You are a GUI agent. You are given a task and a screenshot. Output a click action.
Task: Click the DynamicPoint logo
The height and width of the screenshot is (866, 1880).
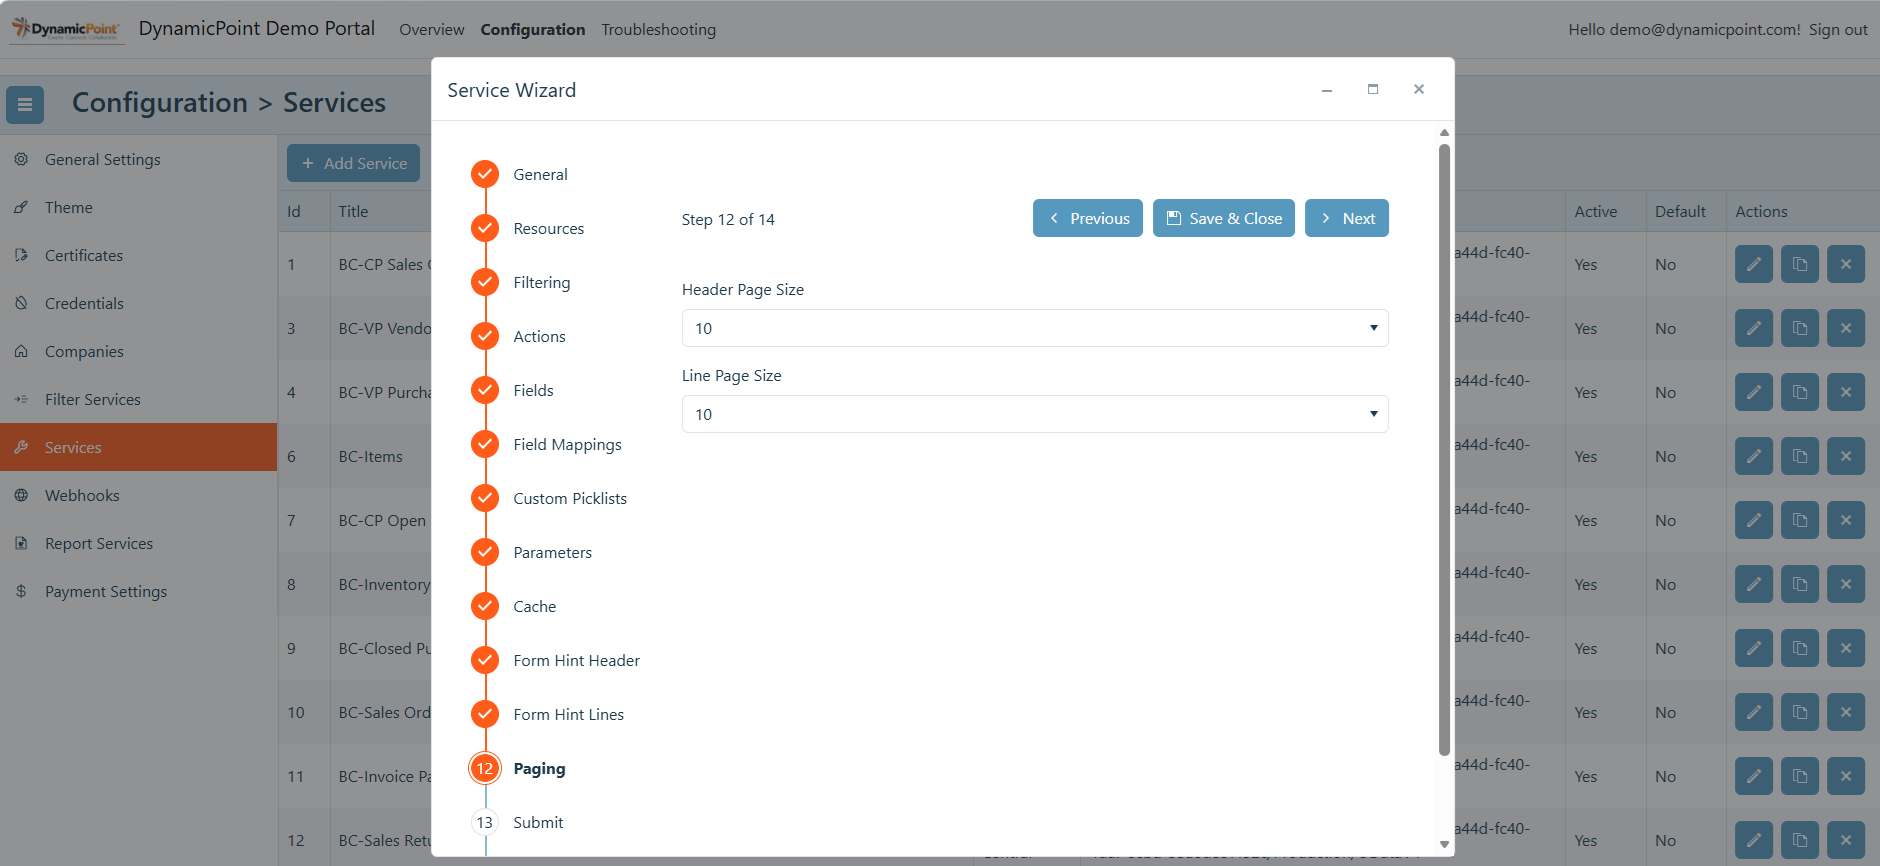coord(66,29)
